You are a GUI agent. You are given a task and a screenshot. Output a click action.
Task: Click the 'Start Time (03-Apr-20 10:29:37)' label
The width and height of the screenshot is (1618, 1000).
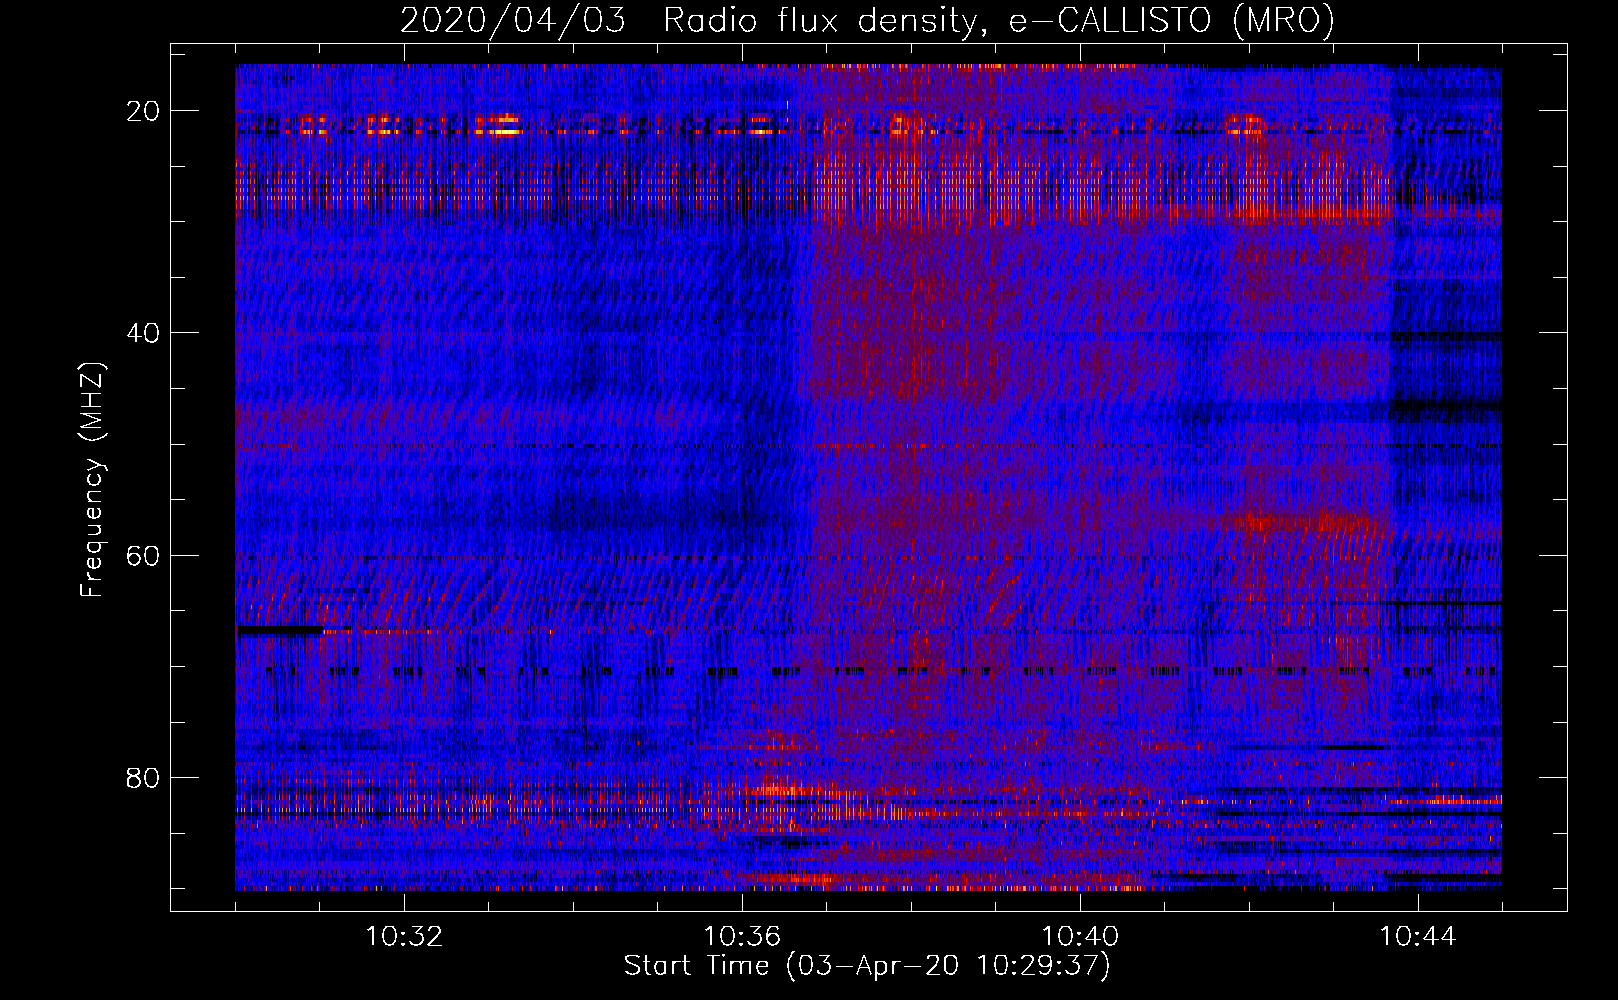pos(867,966)
